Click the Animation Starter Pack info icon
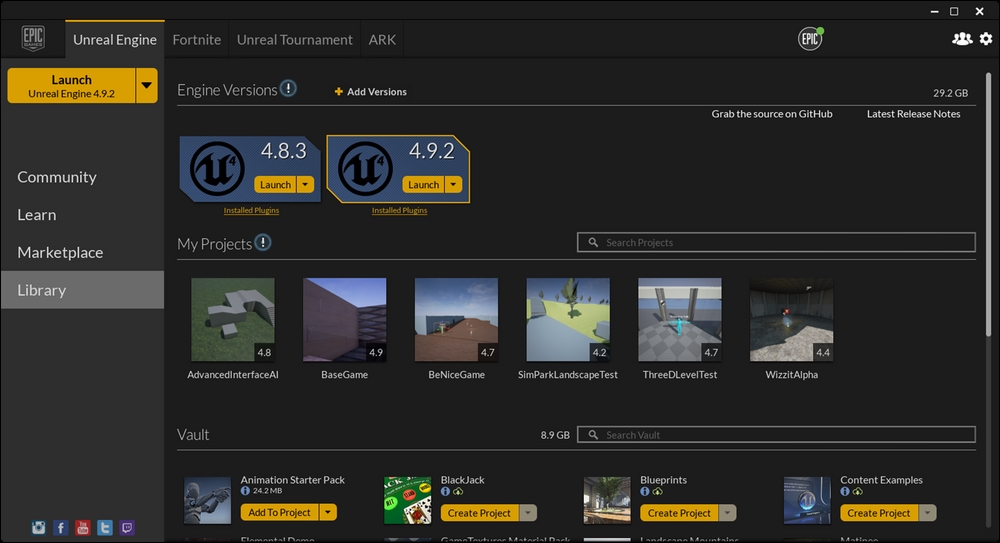 [245, 491]
